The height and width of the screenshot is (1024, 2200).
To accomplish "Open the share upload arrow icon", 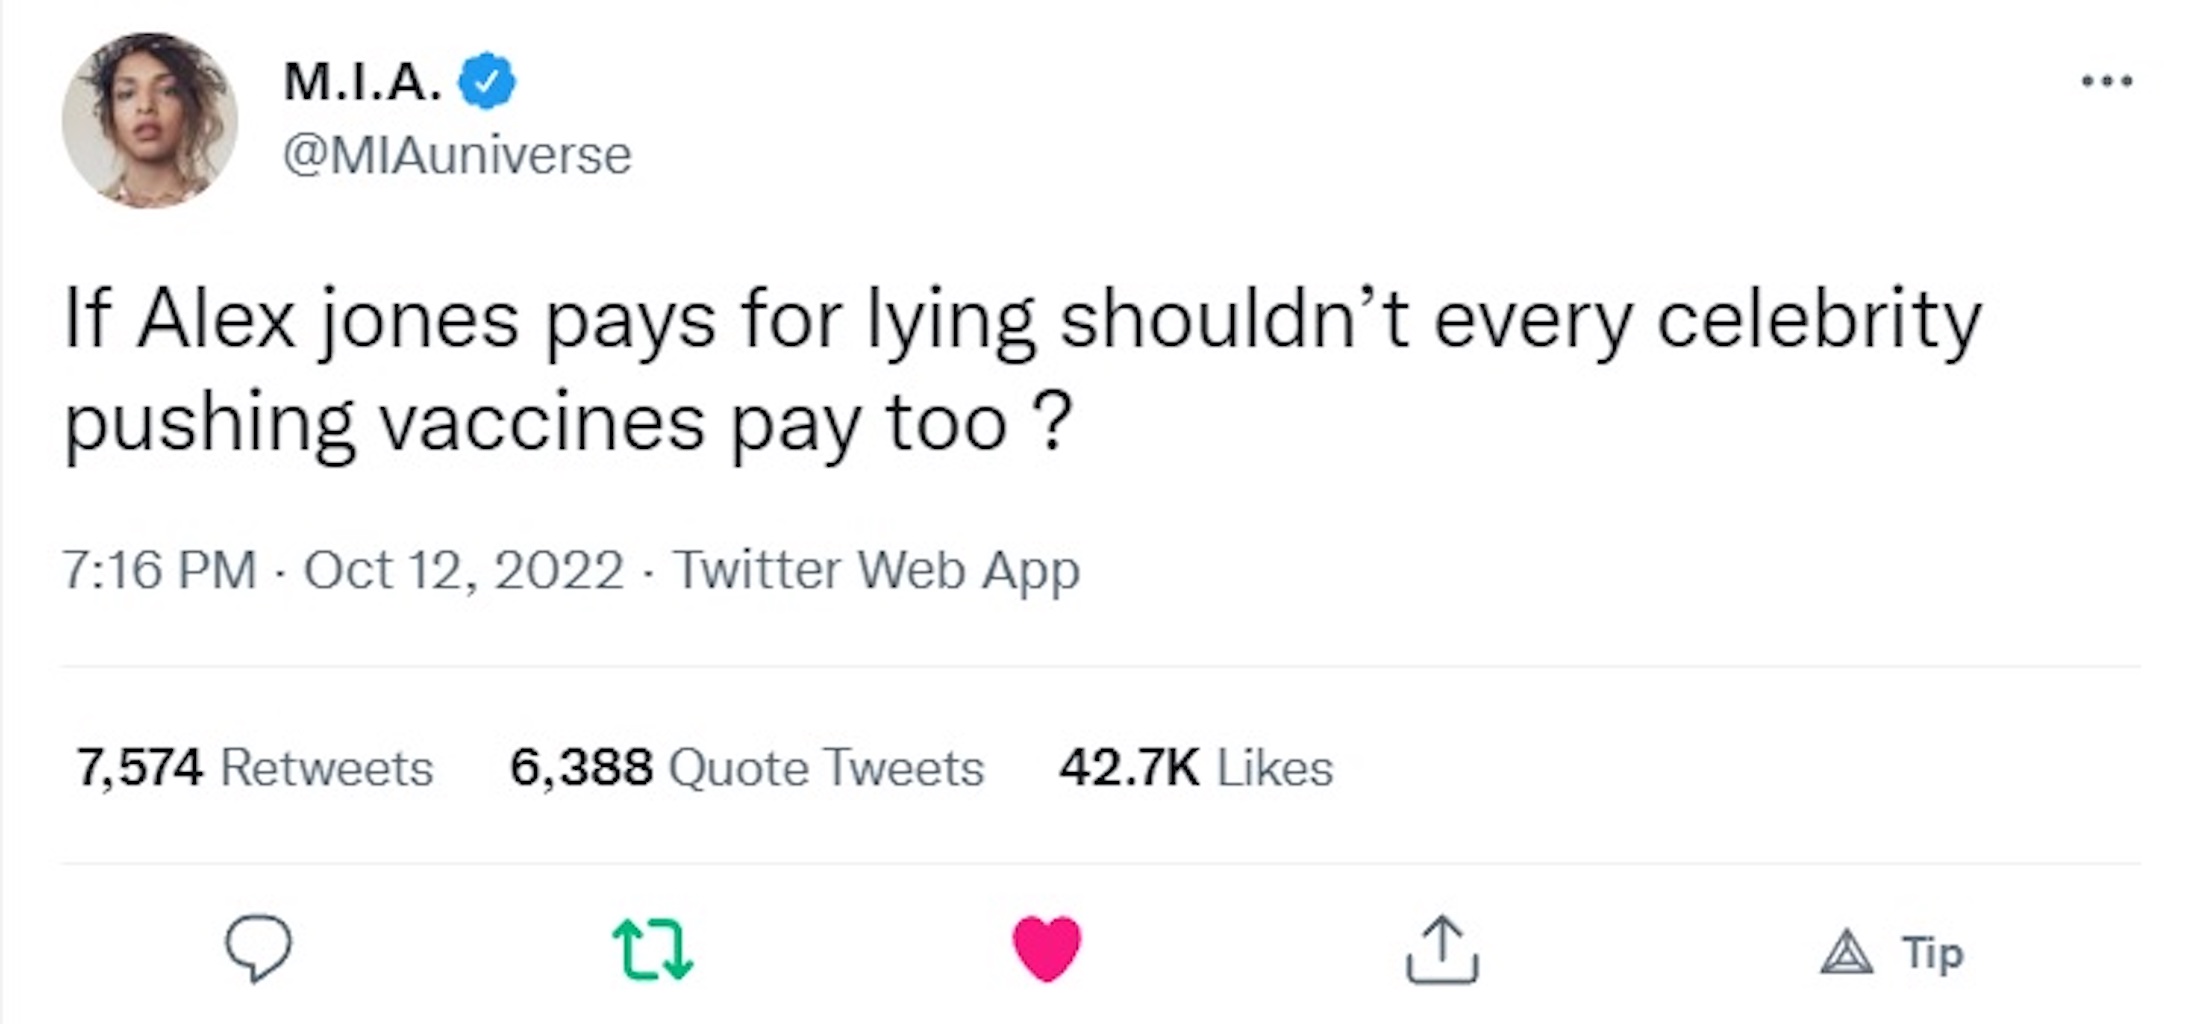I will pos(1442,949).
